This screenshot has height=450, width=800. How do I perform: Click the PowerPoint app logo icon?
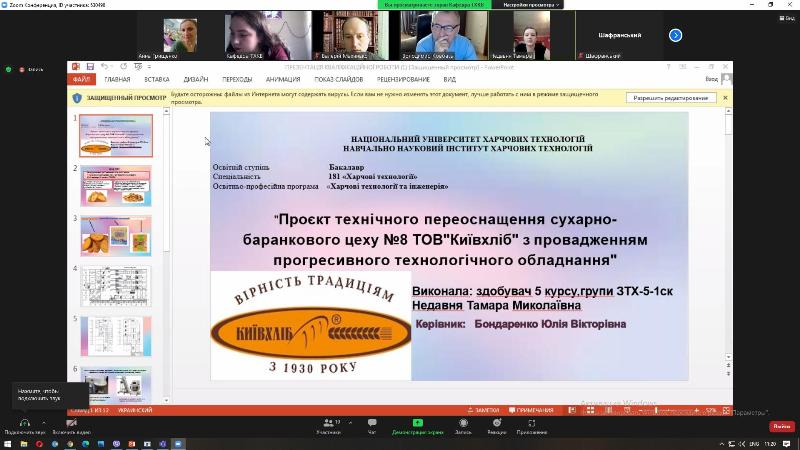point(76,67)
